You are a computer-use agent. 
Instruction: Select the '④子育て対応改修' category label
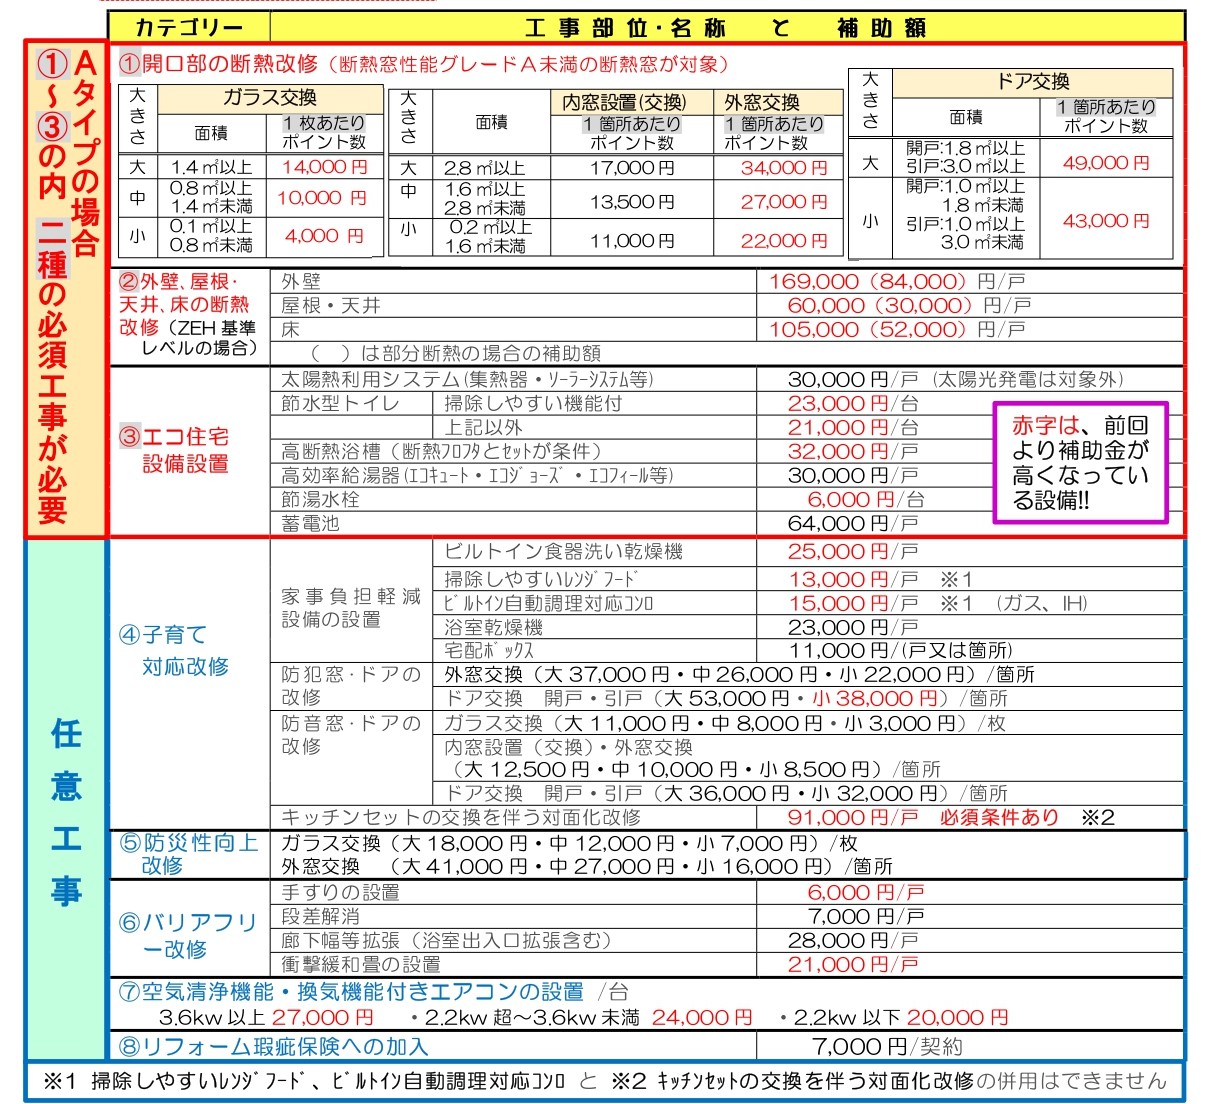(x=175, y=650)
